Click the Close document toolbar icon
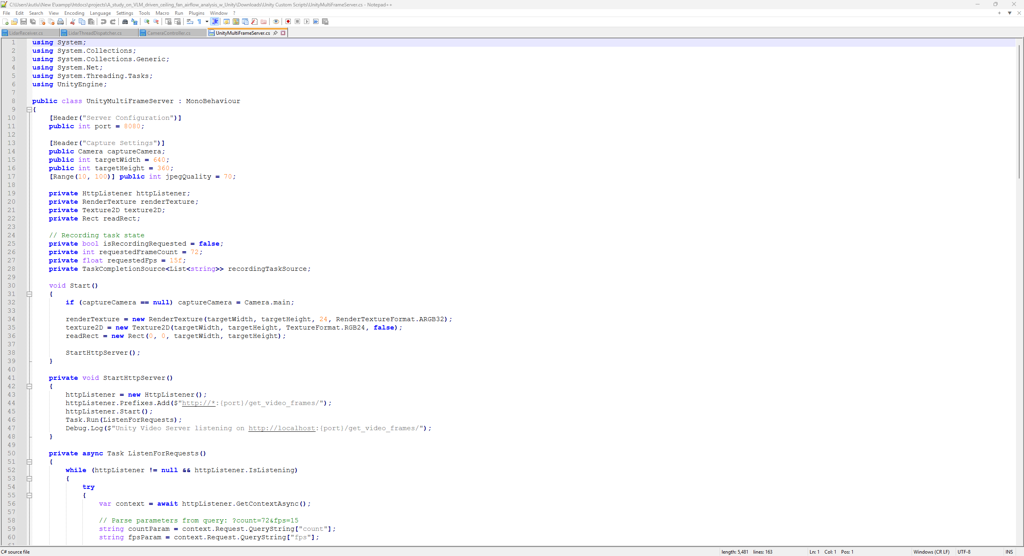 click(42, 22)
